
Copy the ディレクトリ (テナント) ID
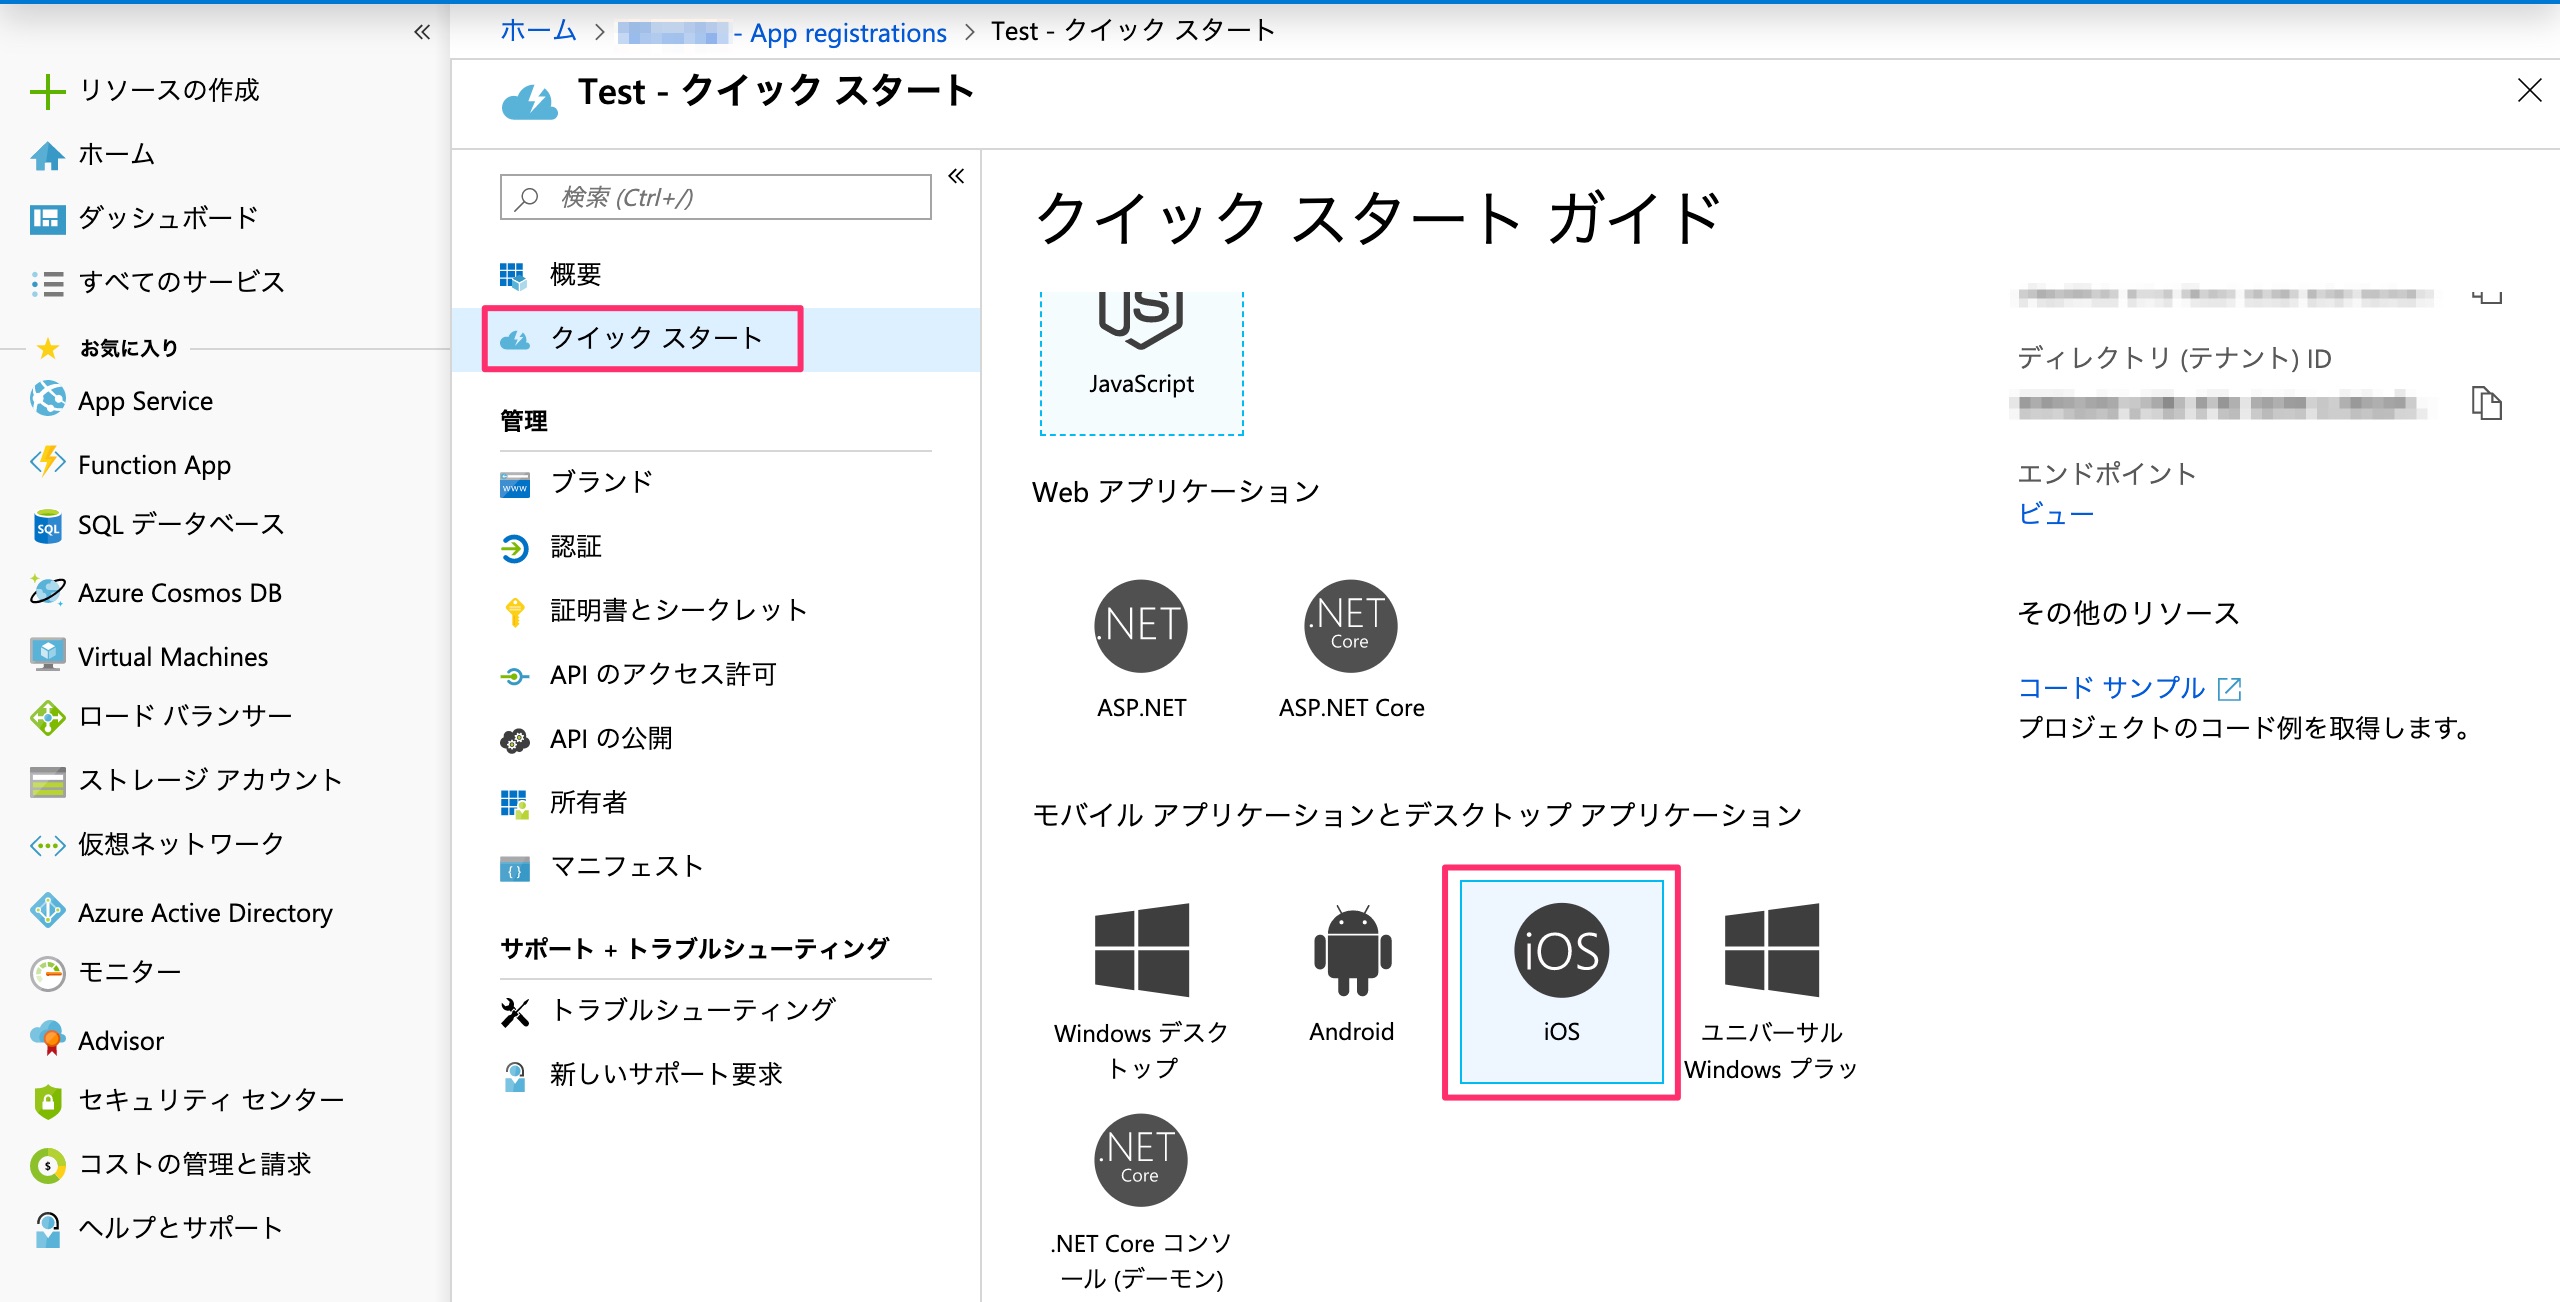[x=2488, y=403]
